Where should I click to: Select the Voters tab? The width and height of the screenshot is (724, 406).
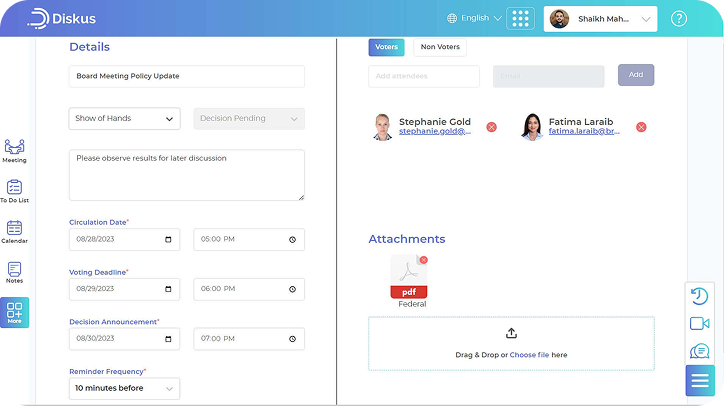click(x=386, y=47)
